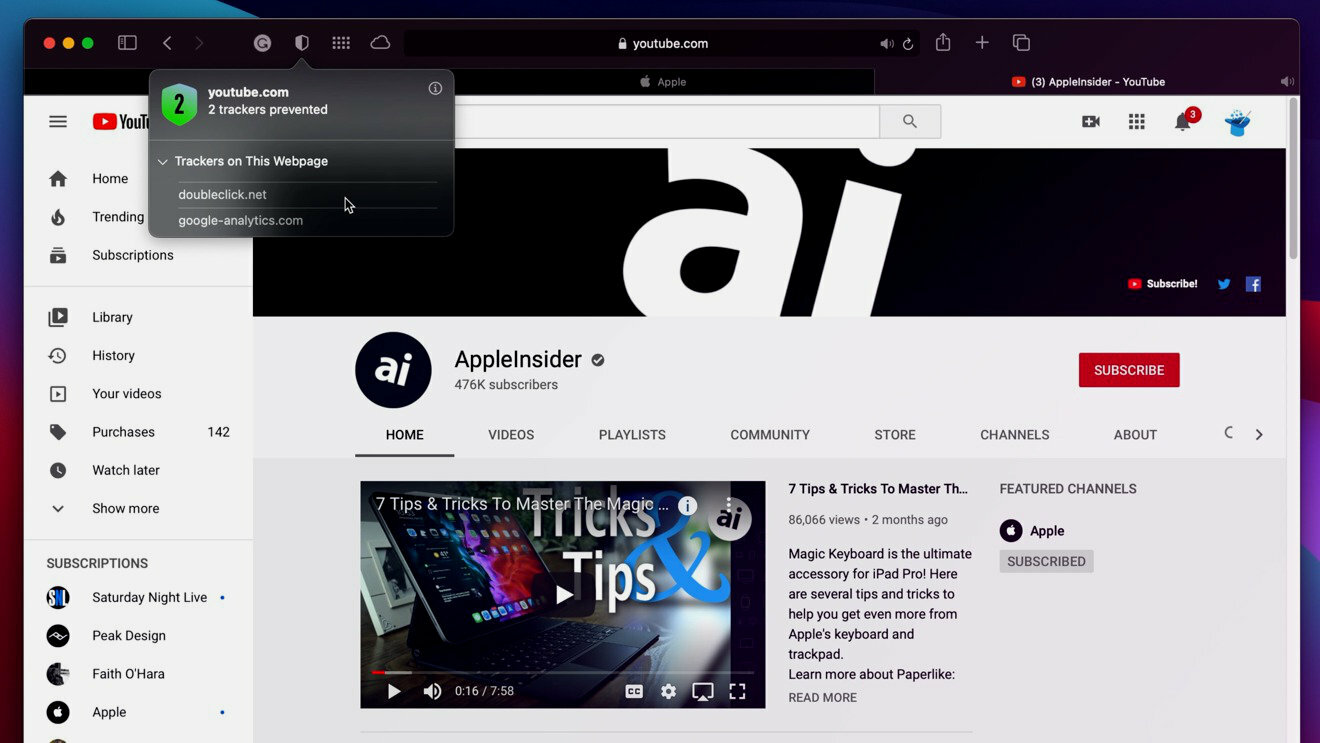Seek on the video progress bar
1320x743 pixels.
(x=563, y=672)
